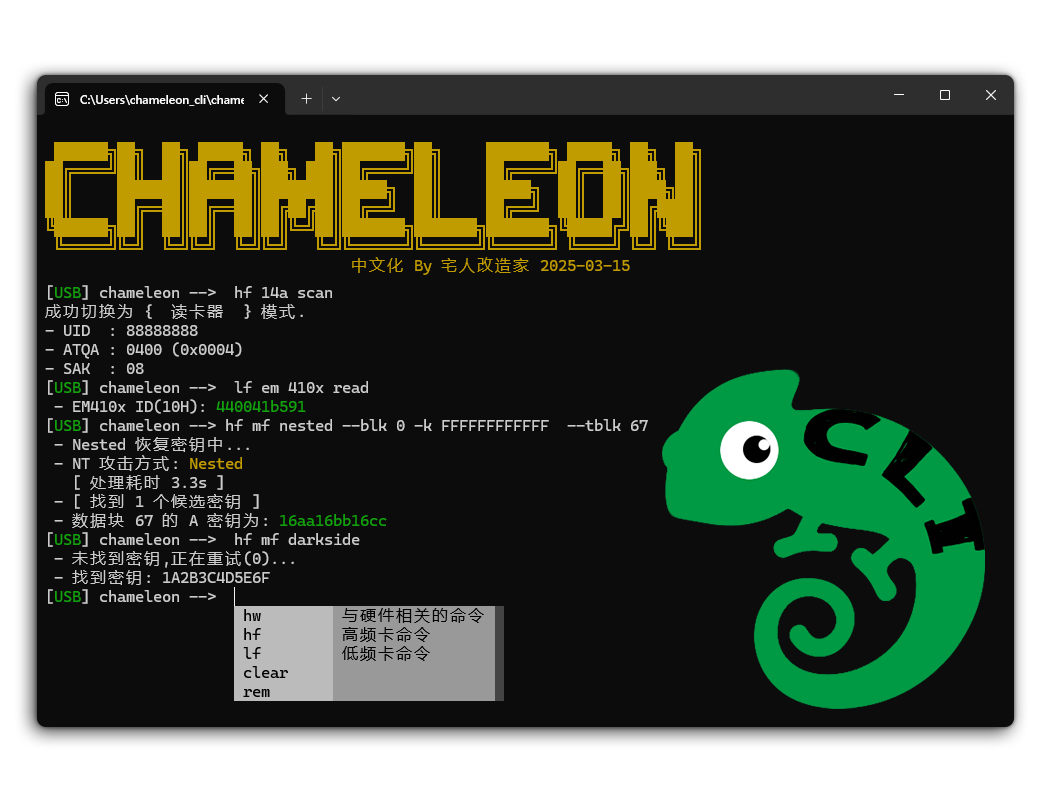This screenshot has height=800, width=1050.
Task: Close the terminal window
Action: 990,95
